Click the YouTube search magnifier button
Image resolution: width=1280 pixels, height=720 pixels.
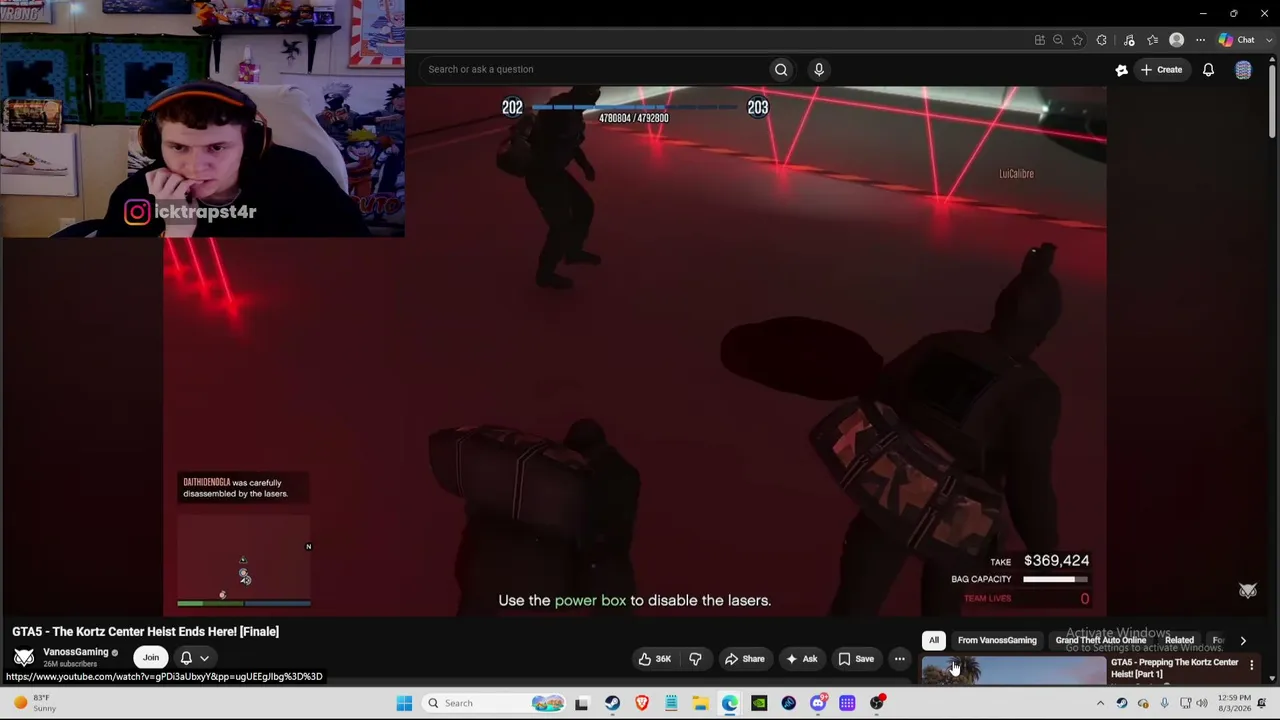(781, 69)
